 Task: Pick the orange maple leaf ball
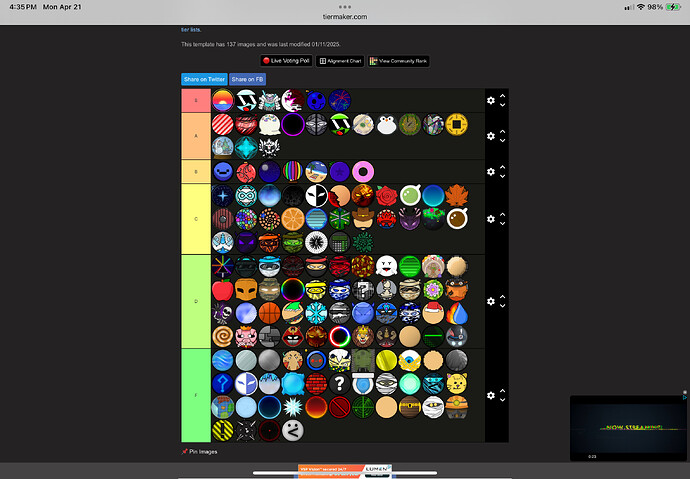(457, 195)
